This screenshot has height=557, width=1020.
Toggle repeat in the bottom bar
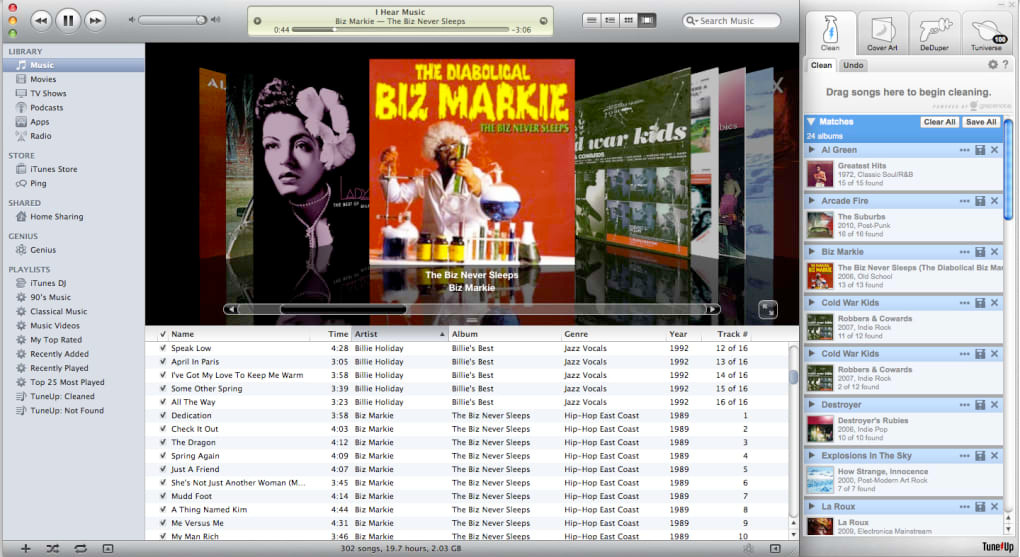[x=80, y=549]
